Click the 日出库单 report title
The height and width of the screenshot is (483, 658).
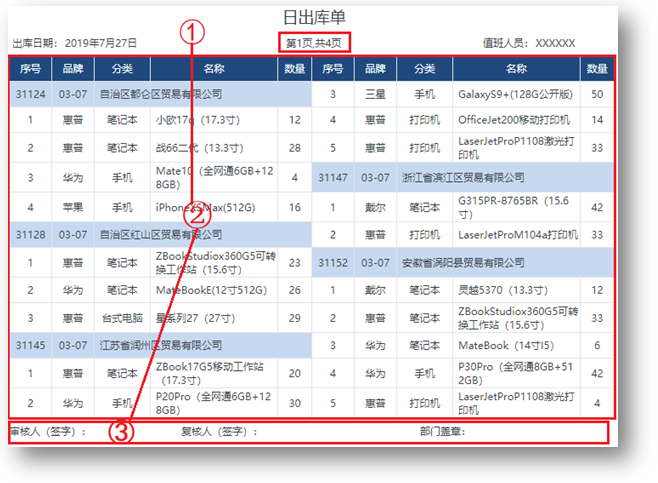(x=314, y=18)
